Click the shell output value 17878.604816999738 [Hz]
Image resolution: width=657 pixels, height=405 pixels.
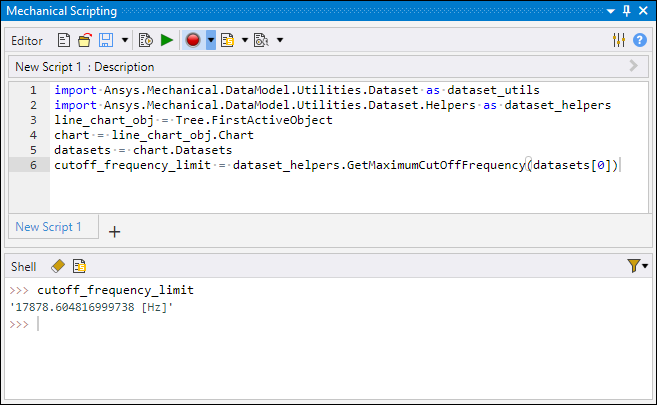91,307
